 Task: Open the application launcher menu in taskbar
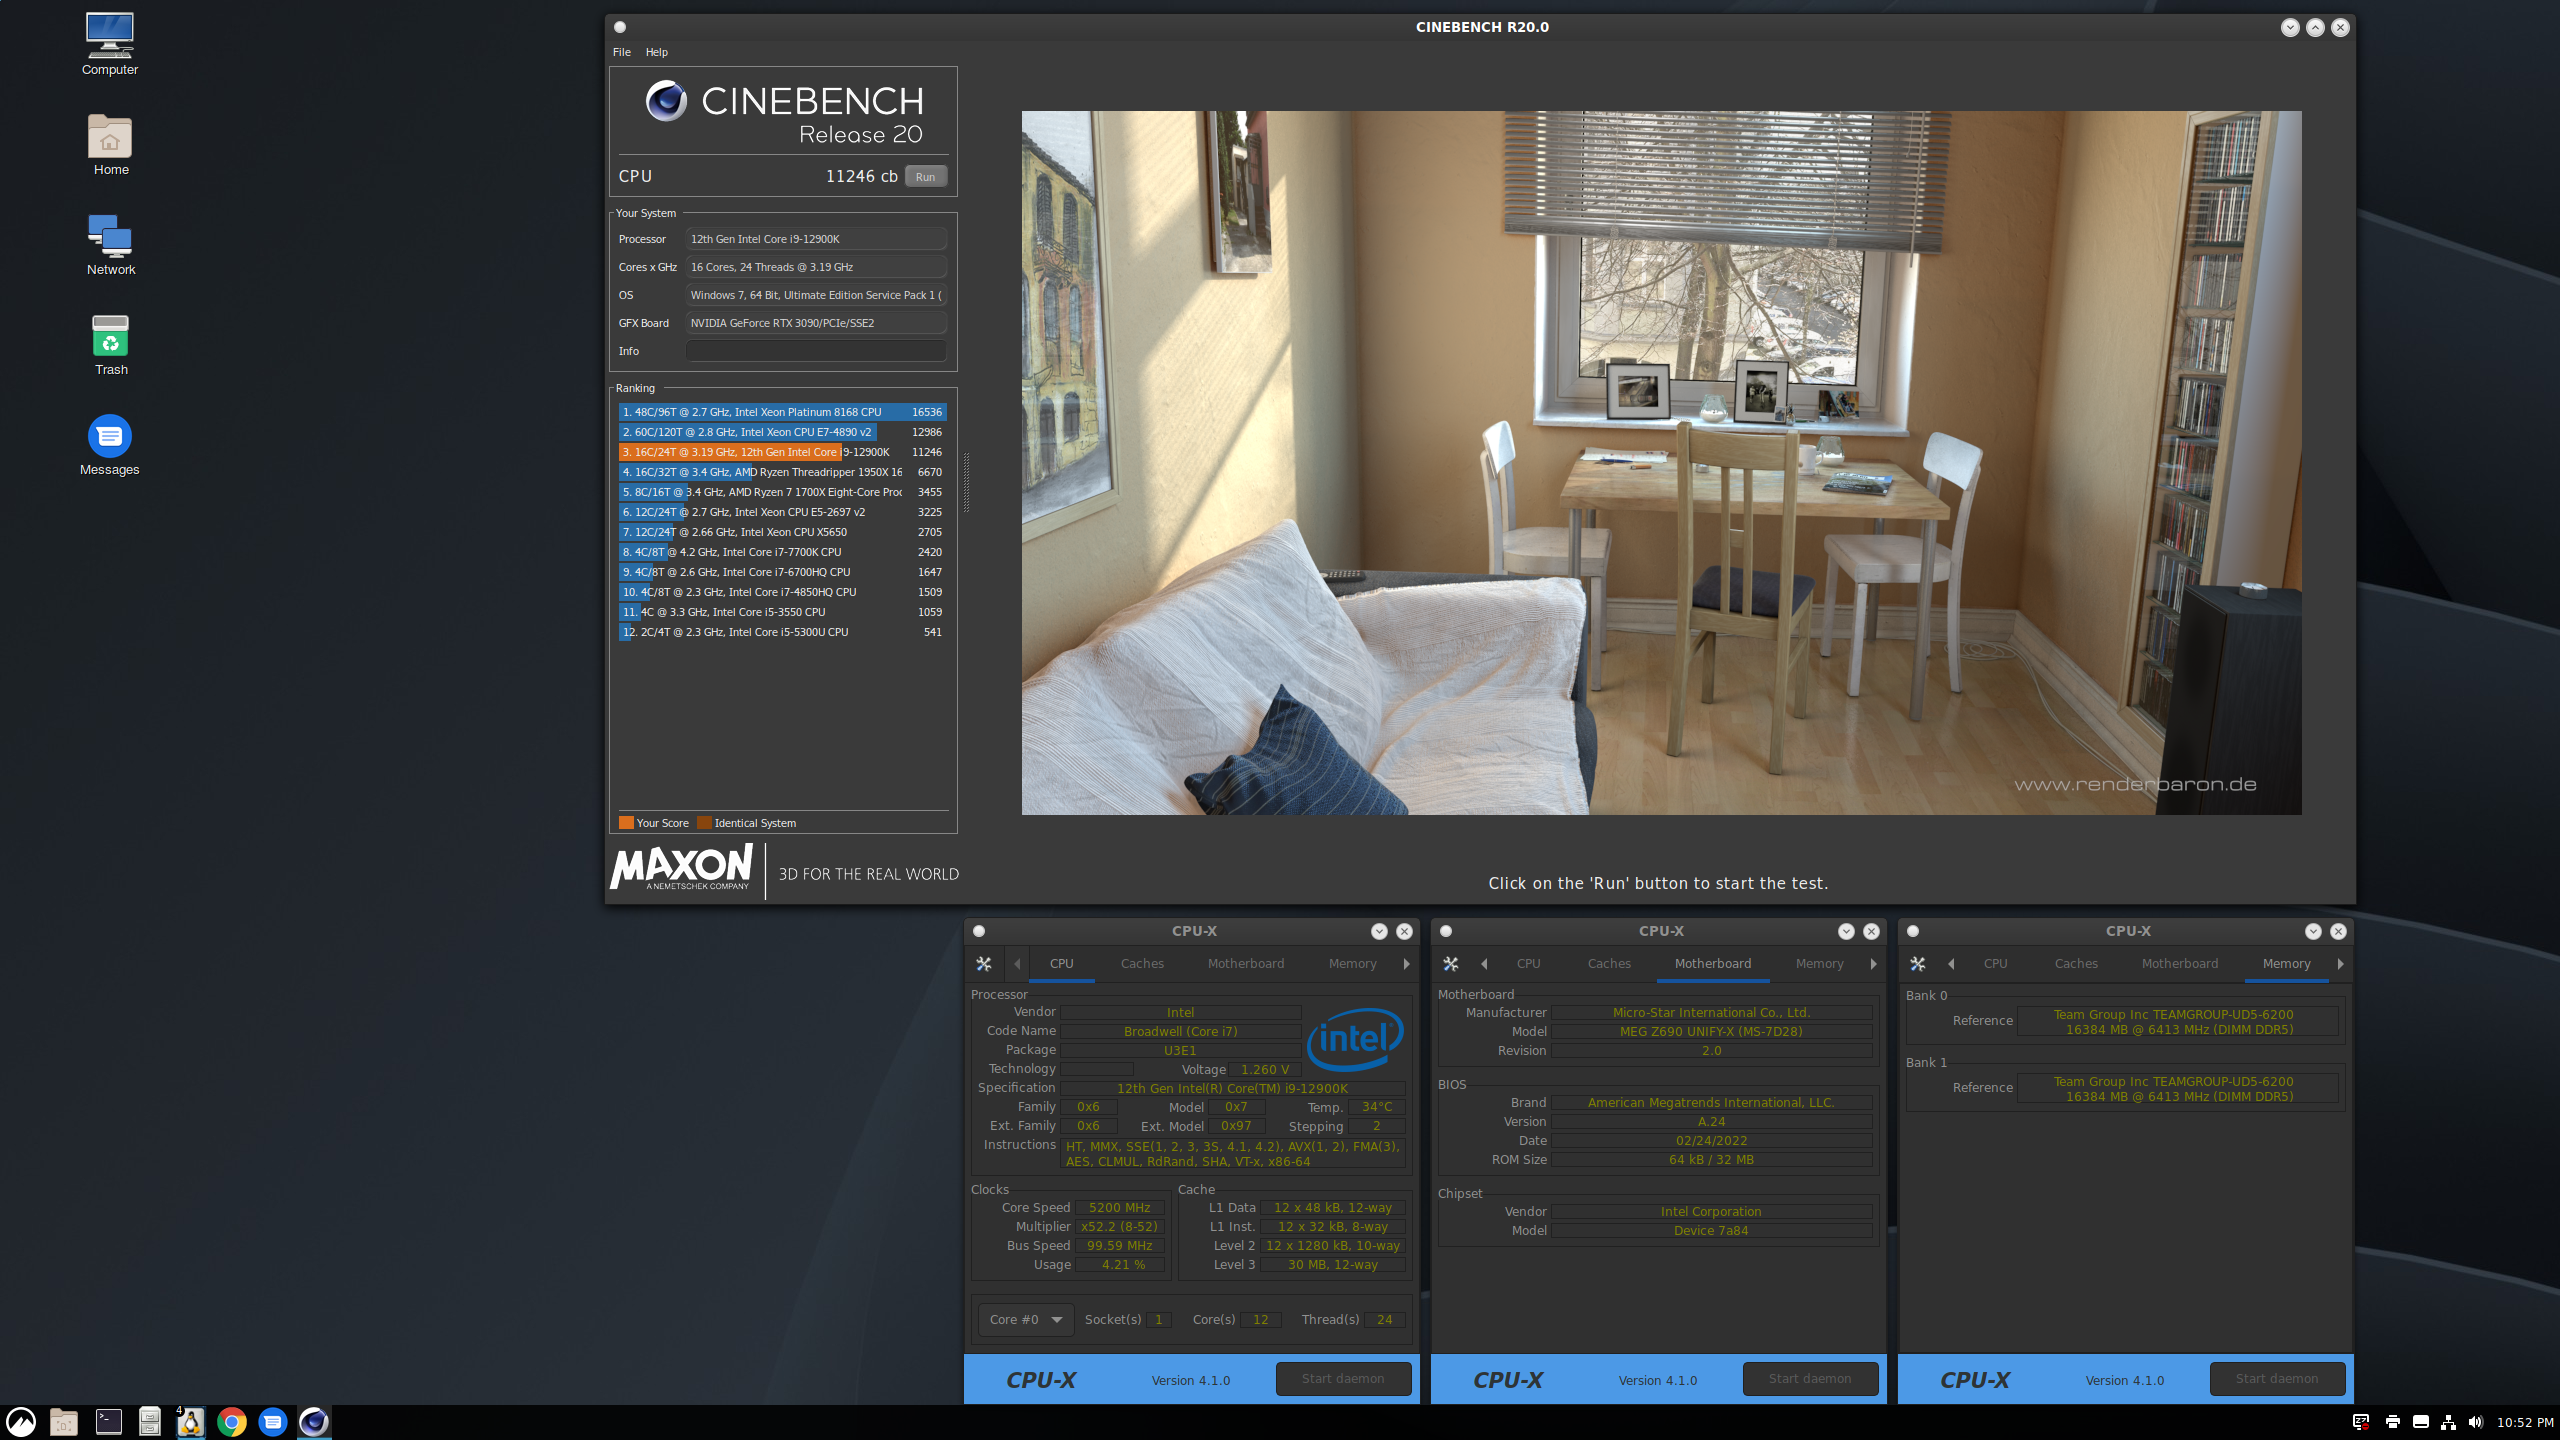tap(21, 1422)
